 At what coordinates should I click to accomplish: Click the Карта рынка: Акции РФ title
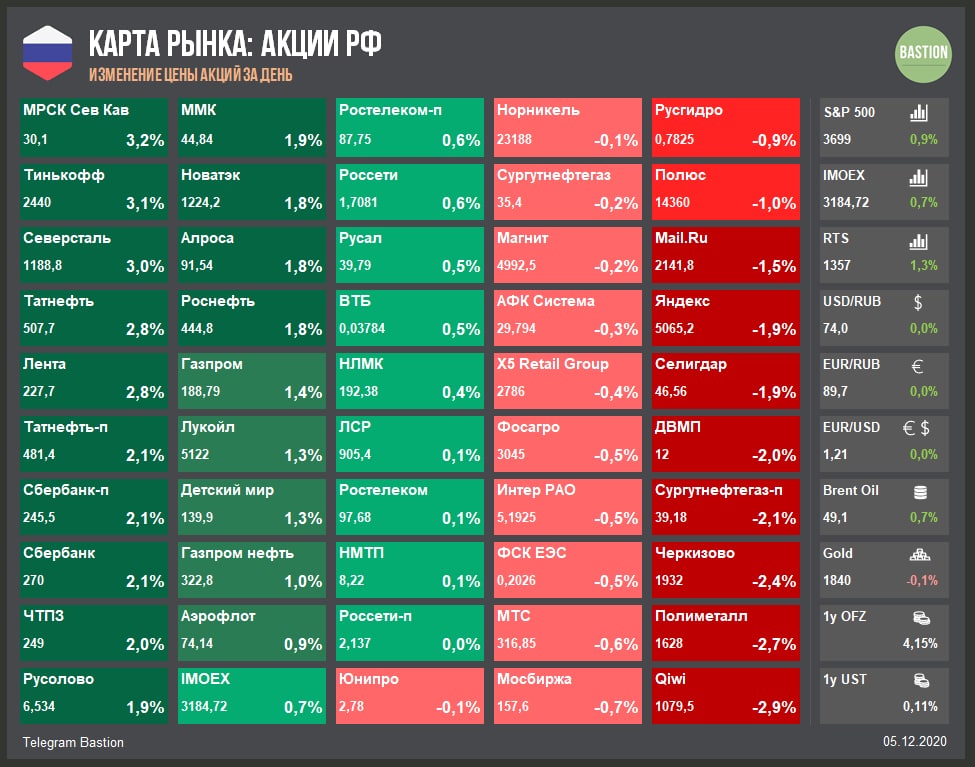pos(235,45)
